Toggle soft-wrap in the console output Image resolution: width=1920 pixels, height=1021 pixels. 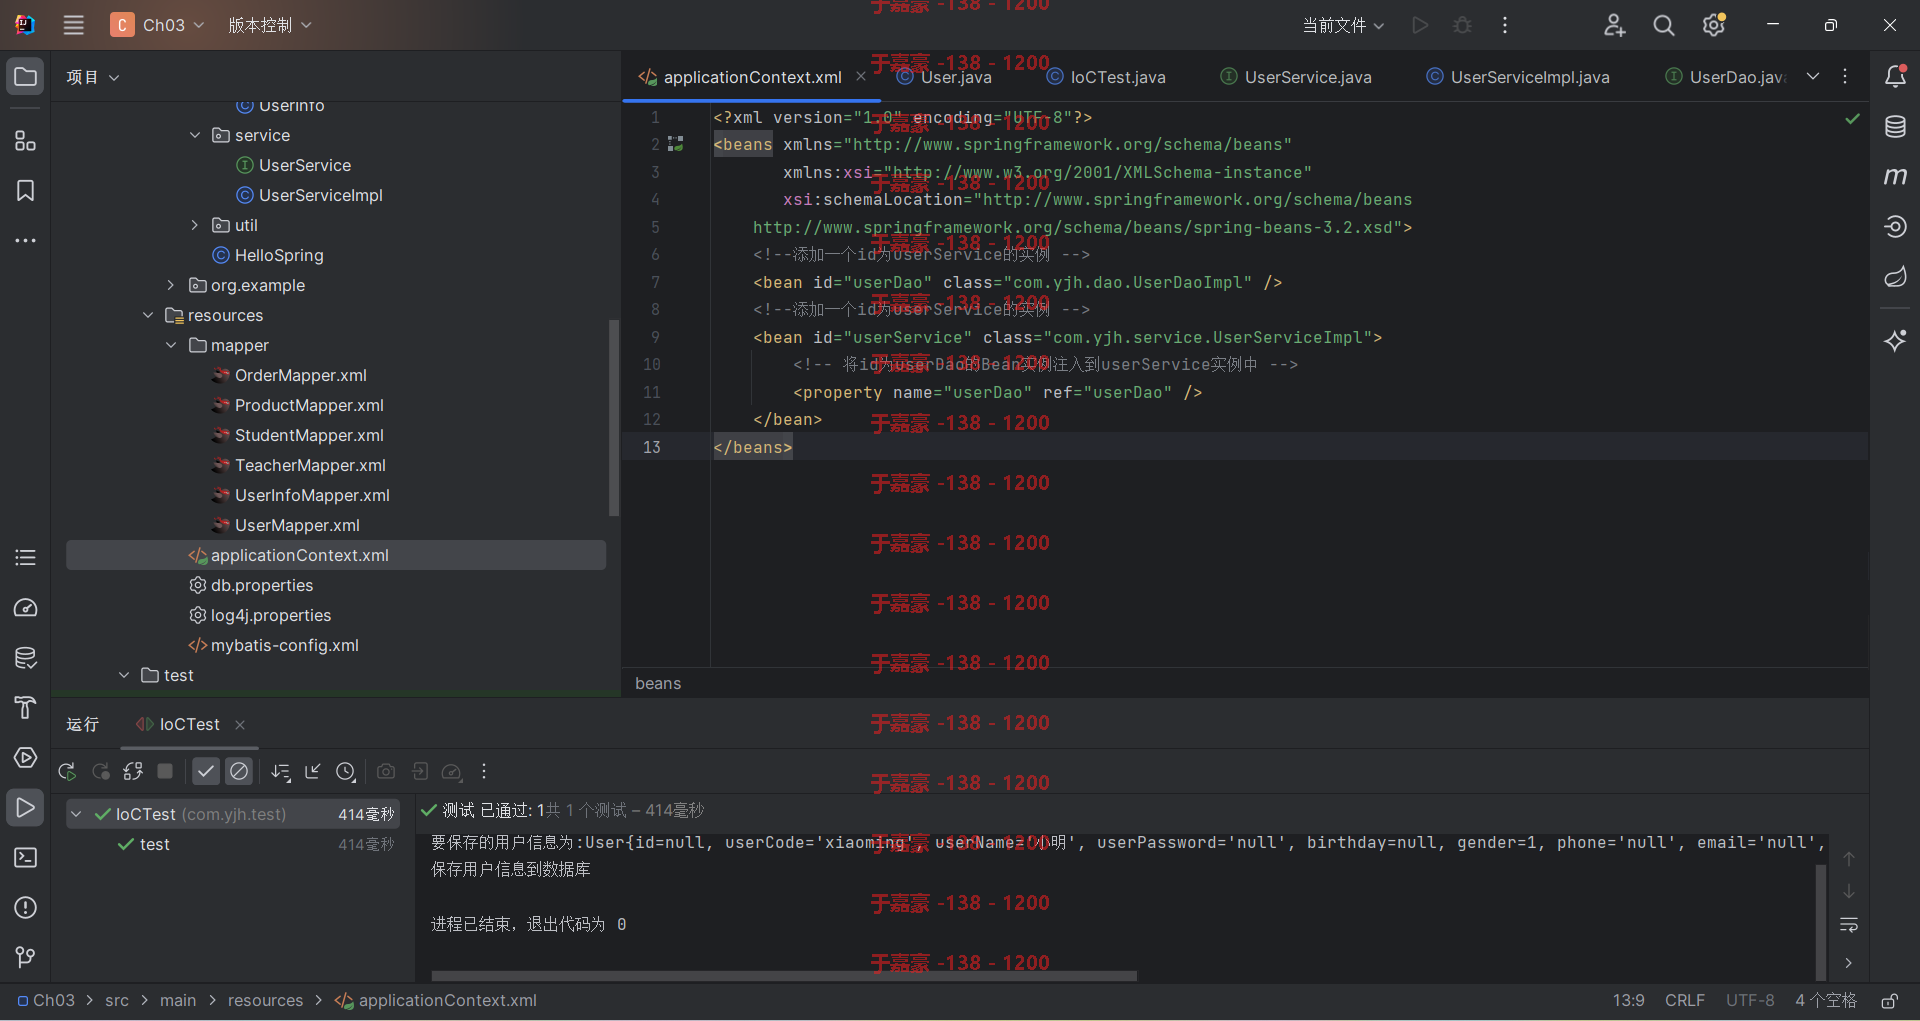tap(1849, 925)
